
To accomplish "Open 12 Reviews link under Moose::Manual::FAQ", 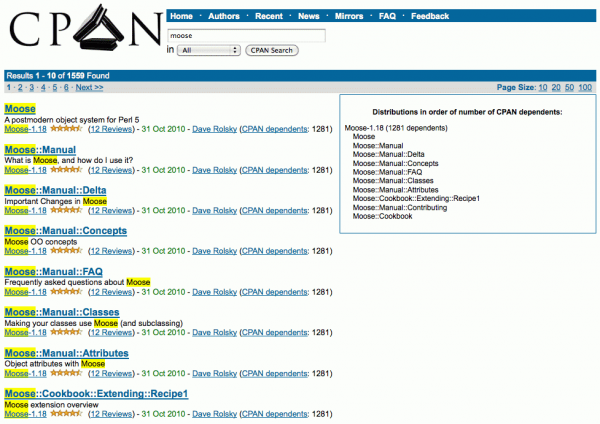I will click(111, 292).
